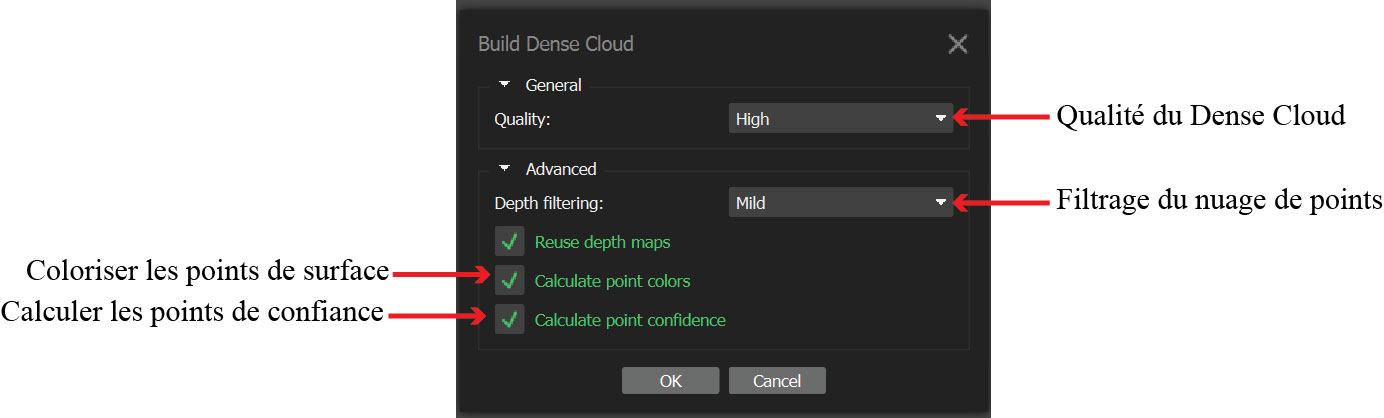Open the Depth filtering dropdown set to Mild
Screen dimensions: 1384x418
[840, 203]
